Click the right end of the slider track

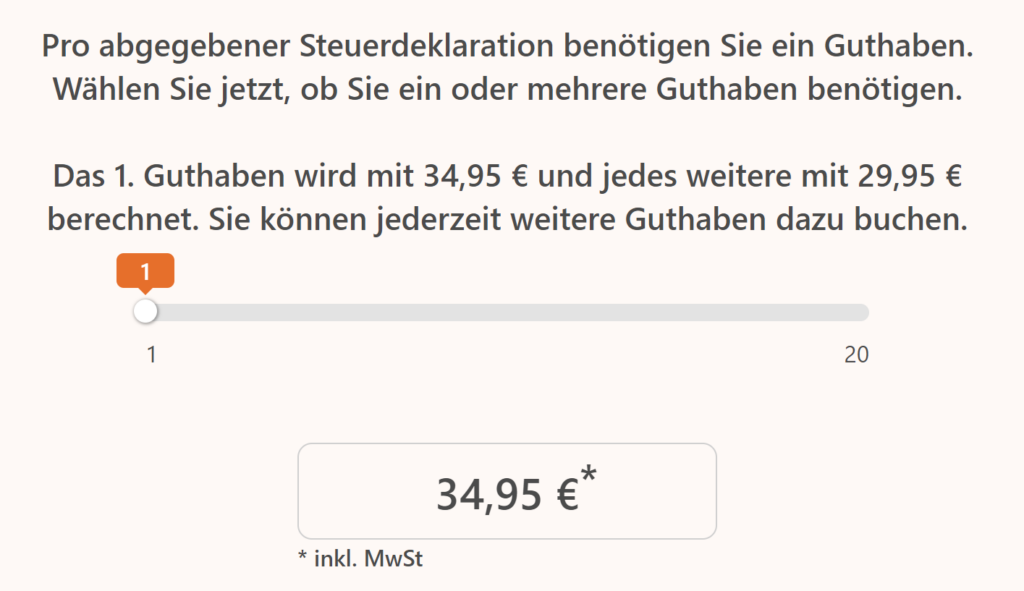pyautogui.click(x=860, y=311)
